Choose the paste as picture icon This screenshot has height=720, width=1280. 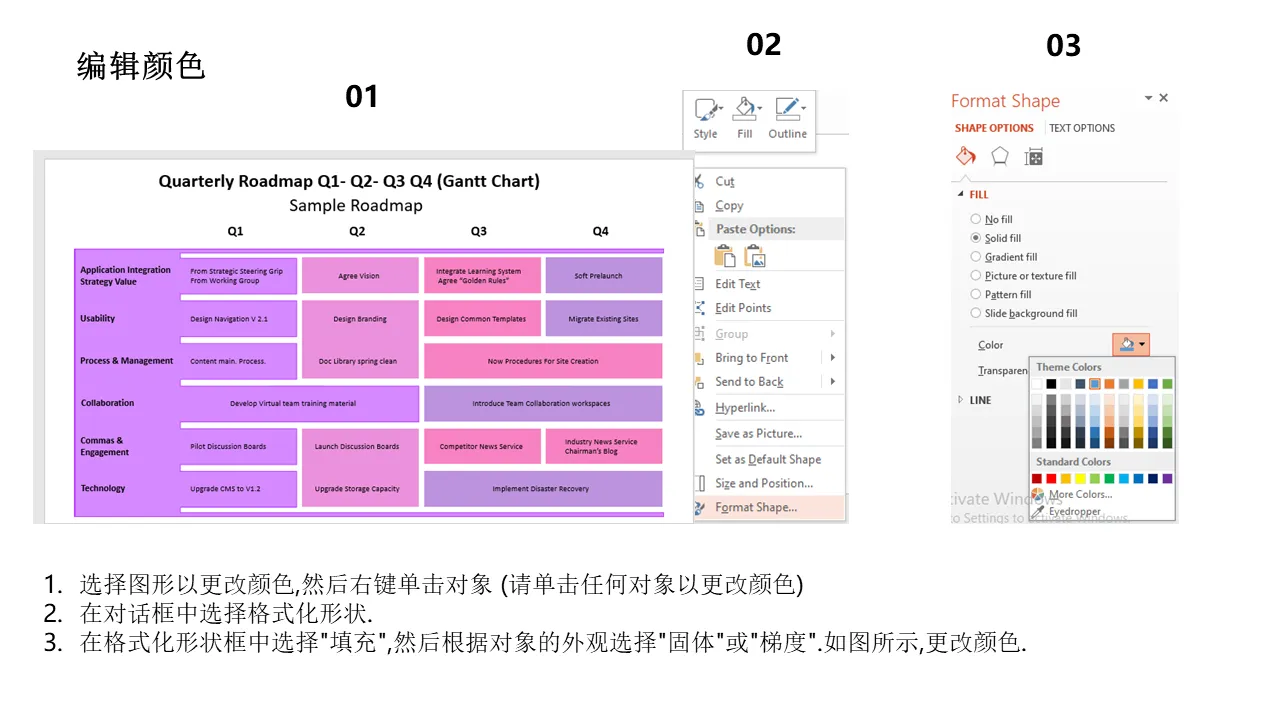click(755, 256)
